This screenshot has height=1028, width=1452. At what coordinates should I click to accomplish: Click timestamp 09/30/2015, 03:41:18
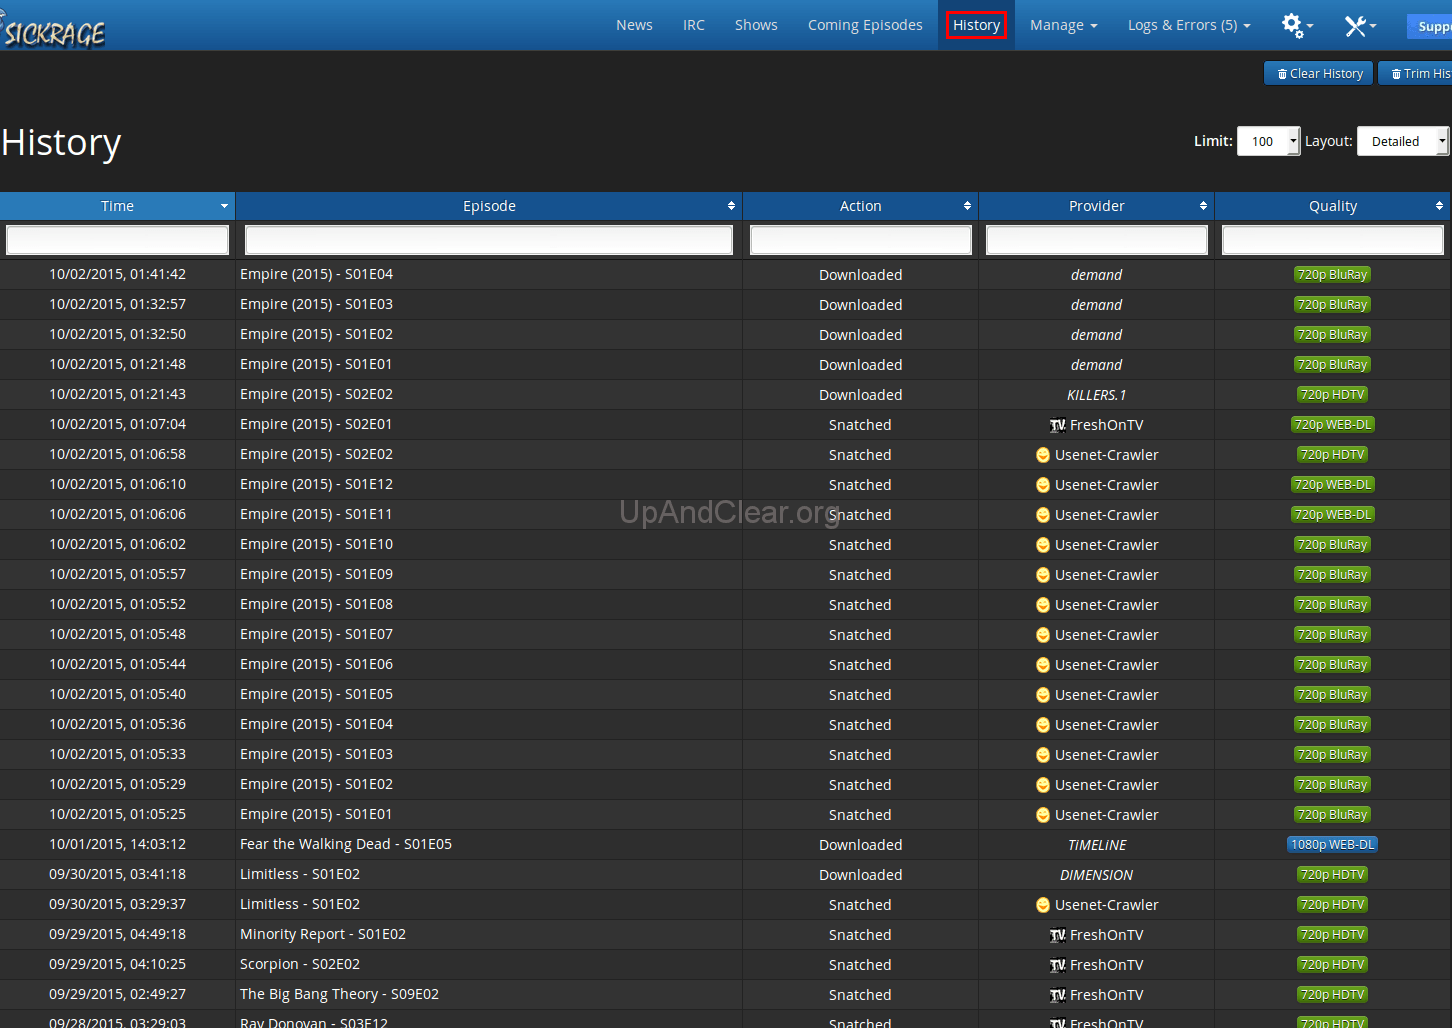click(x=117, y=874)
